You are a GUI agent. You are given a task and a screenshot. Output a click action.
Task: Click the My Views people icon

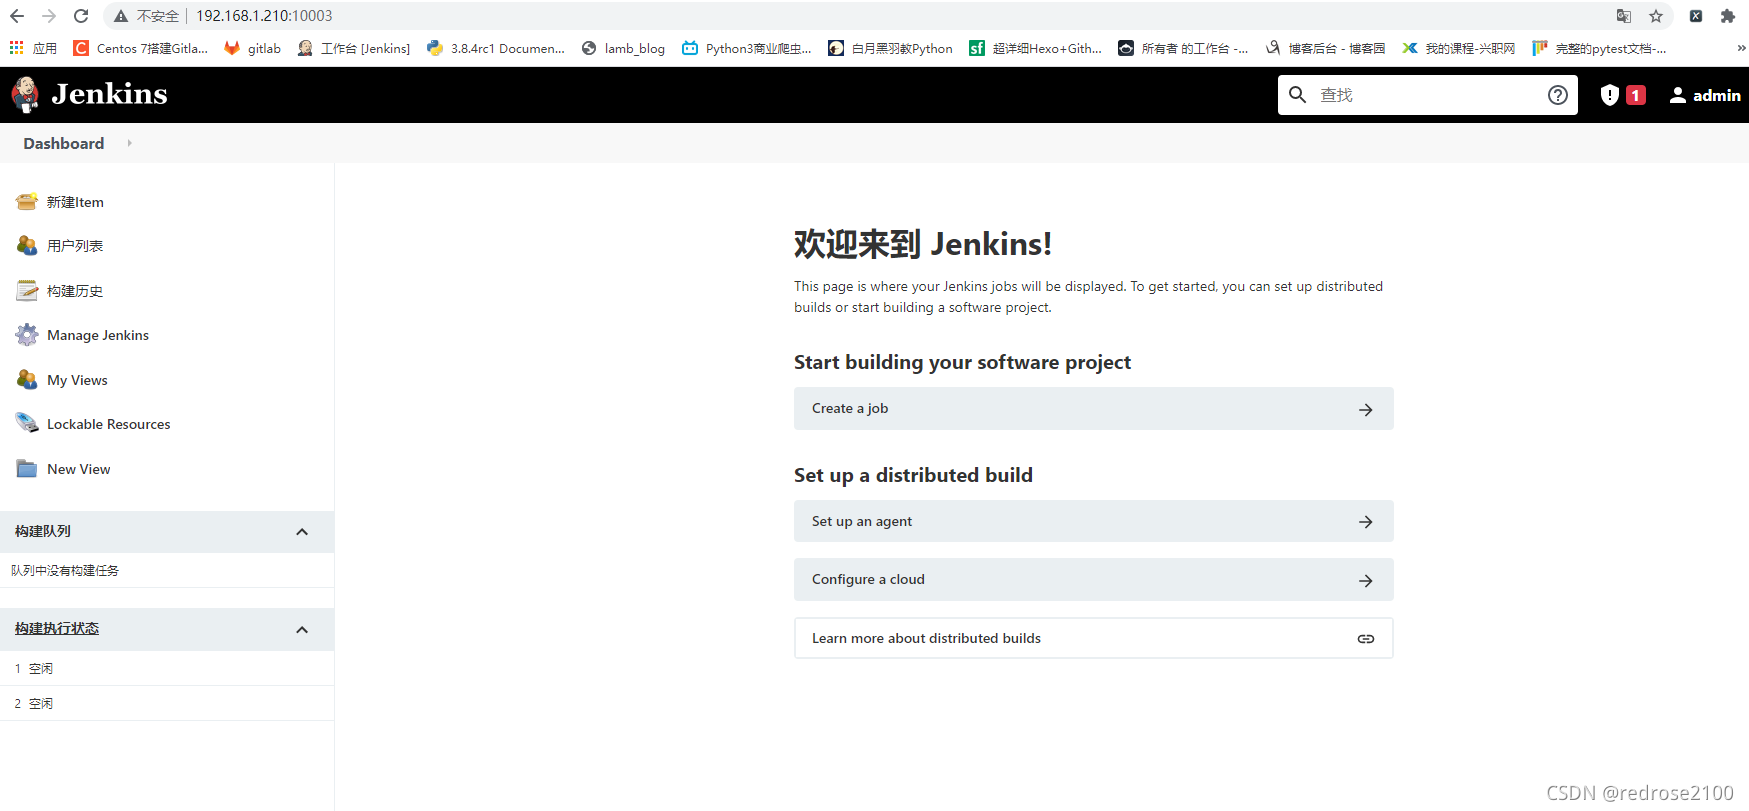click(x=27, y=380)
